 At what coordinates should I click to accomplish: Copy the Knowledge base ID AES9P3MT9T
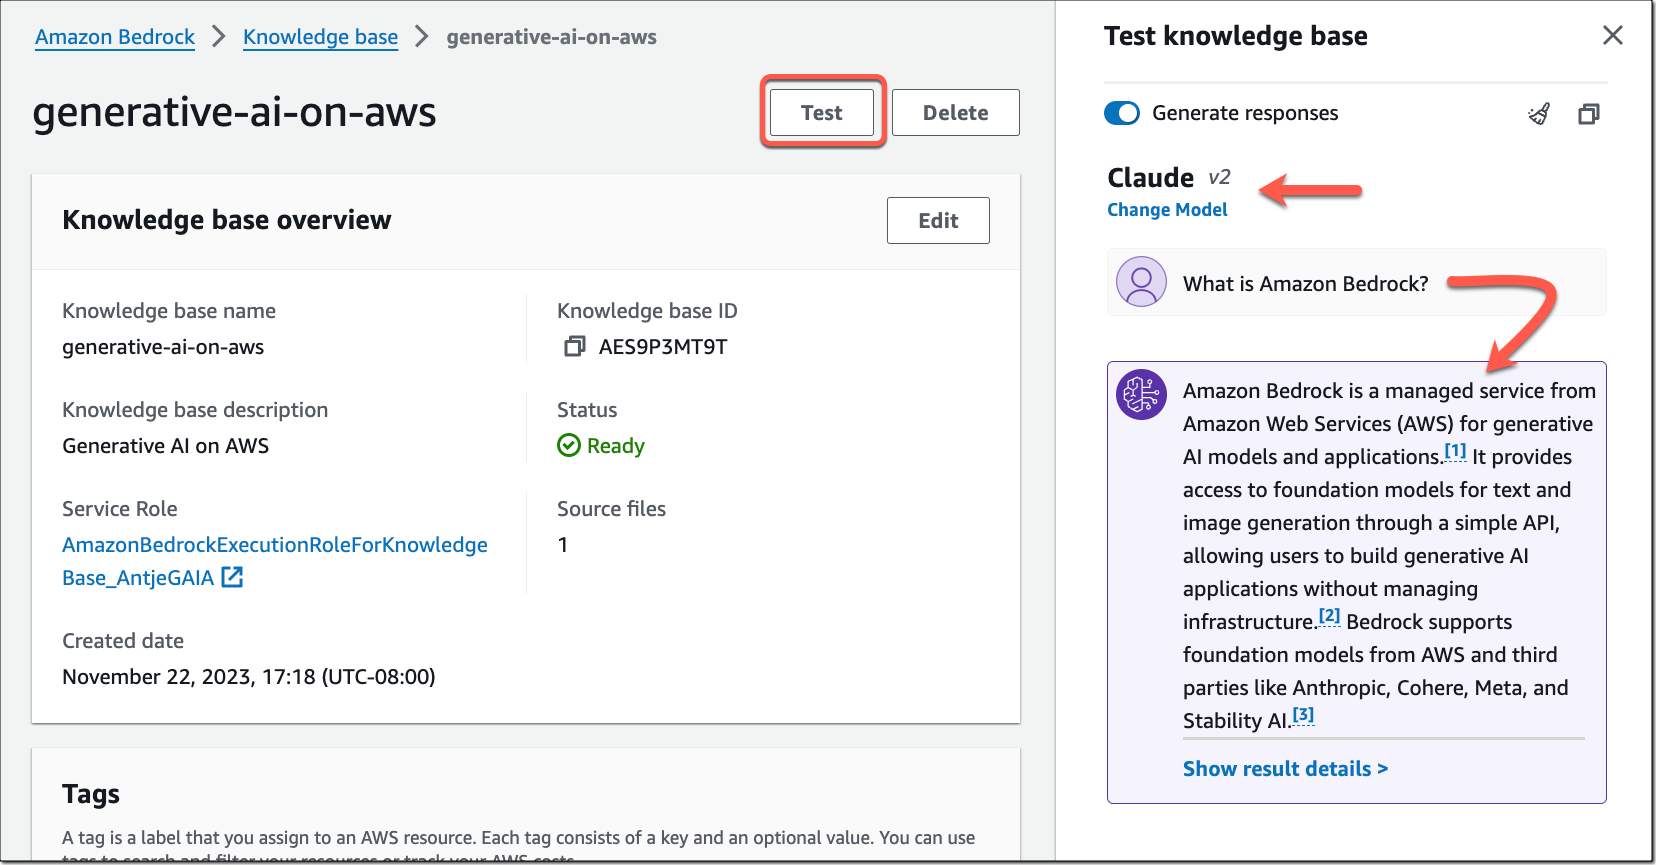[574, 347]
